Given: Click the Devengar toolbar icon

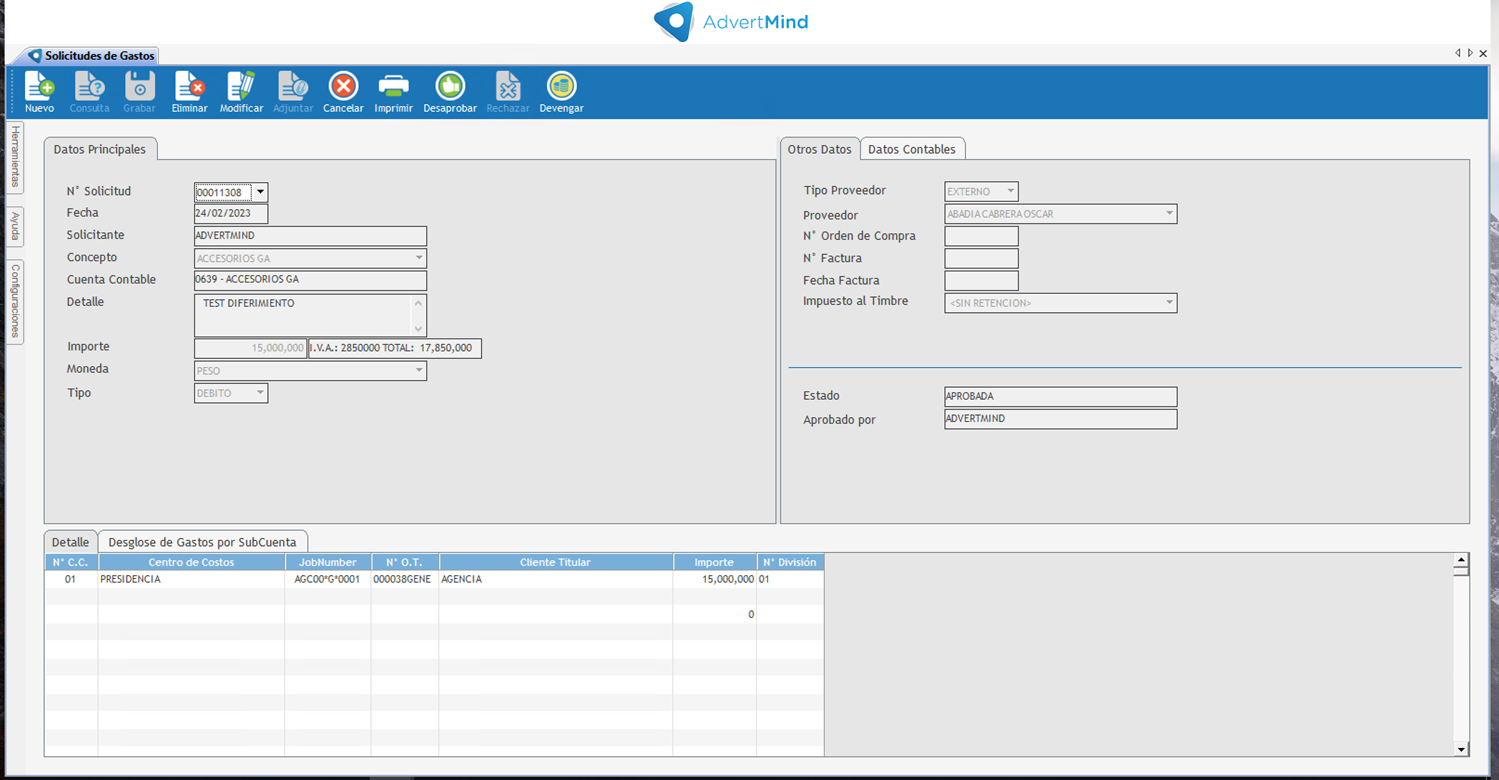Looking at the screenshot, I should coord(561,92).
